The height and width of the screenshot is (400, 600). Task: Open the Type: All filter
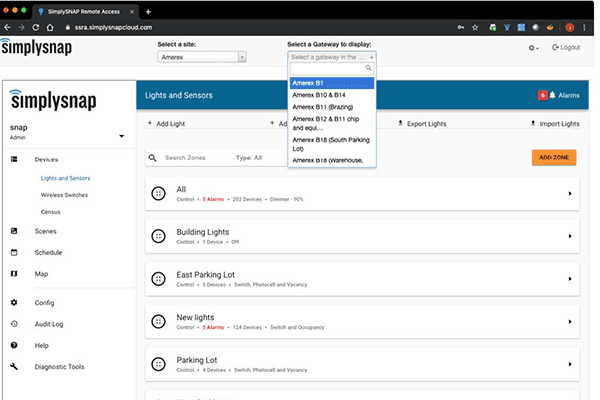[x=249, y=158]
